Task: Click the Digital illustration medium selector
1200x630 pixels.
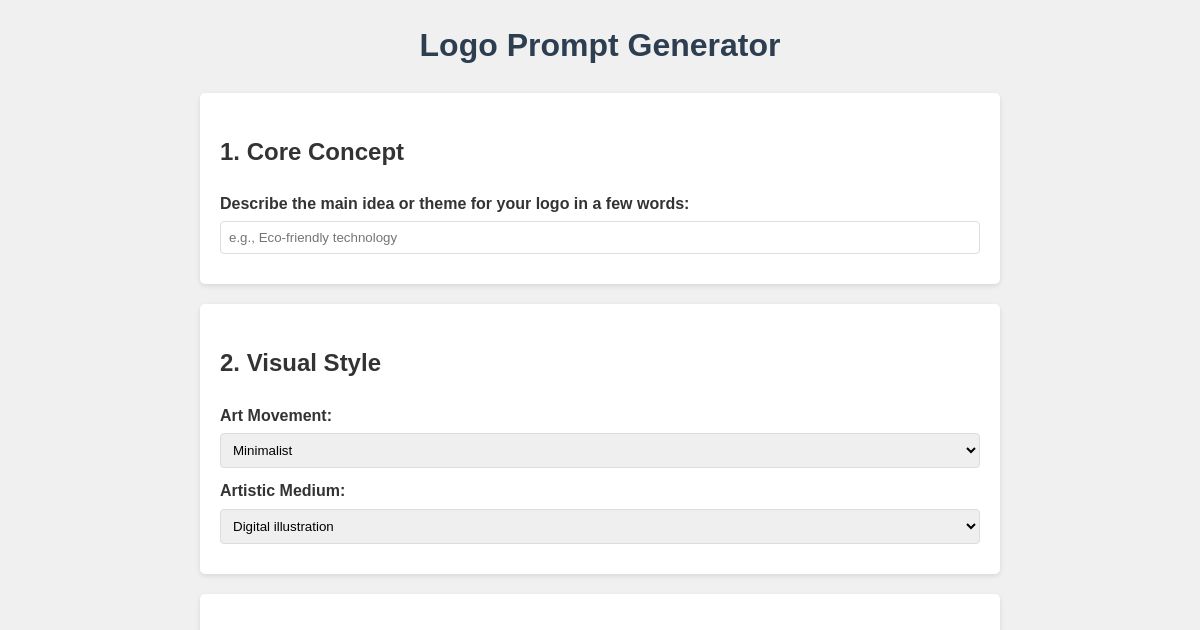Action: tap(600, 526)
